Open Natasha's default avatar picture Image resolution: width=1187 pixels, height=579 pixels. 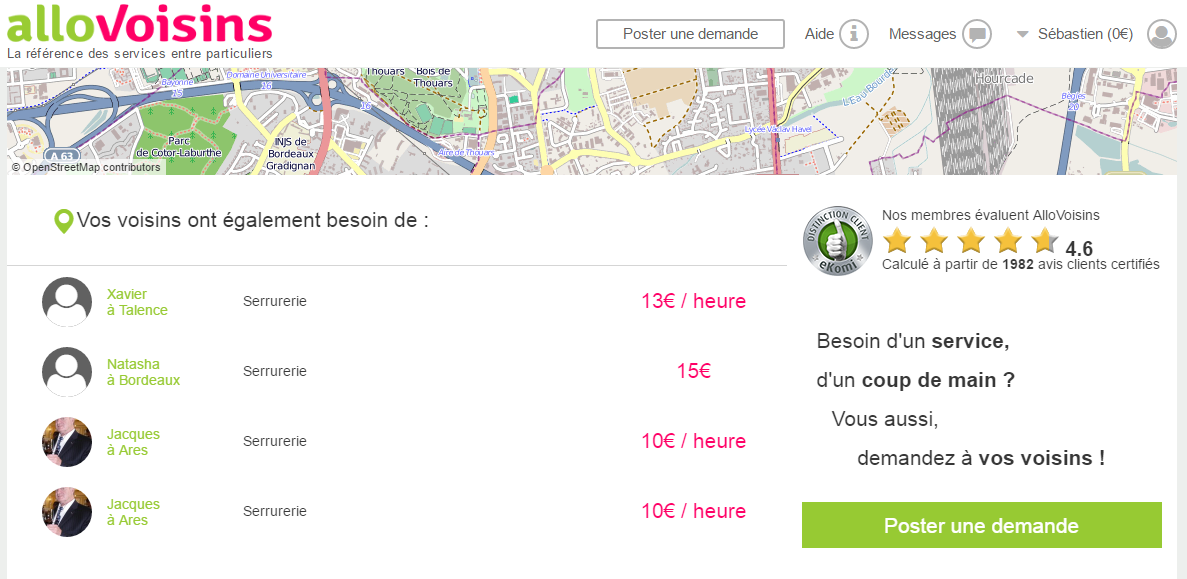(x=67, y=372)
